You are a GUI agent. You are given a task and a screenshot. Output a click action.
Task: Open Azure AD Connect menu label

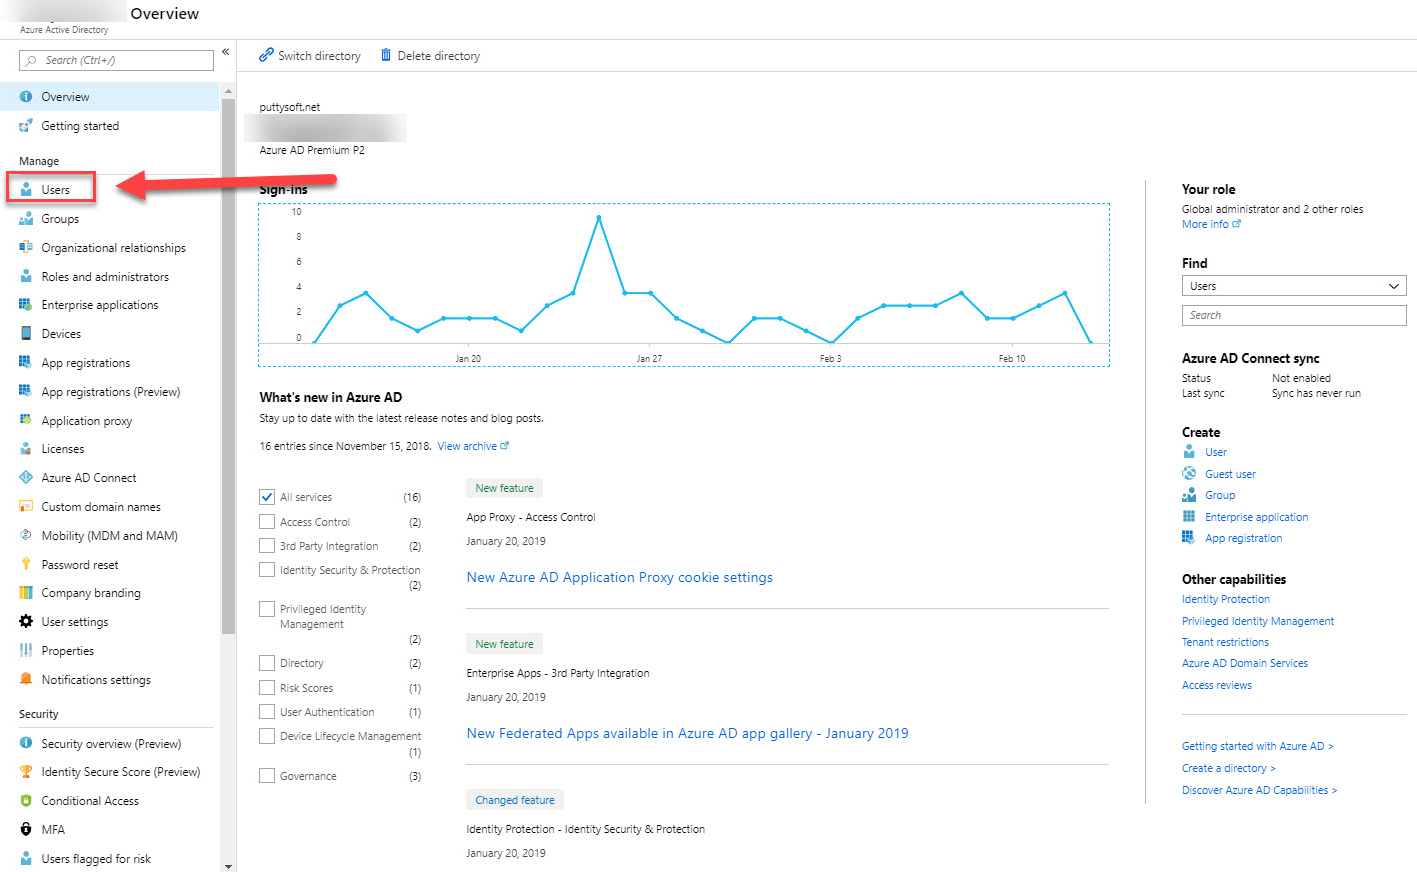tap(89, 478)
